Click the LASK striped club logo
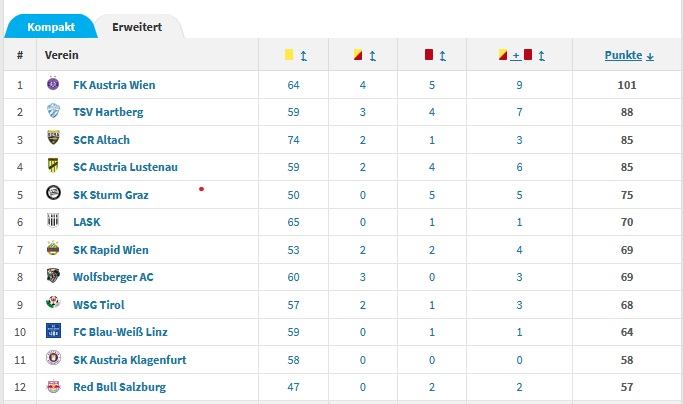683x404 pixels. [53, 221]
